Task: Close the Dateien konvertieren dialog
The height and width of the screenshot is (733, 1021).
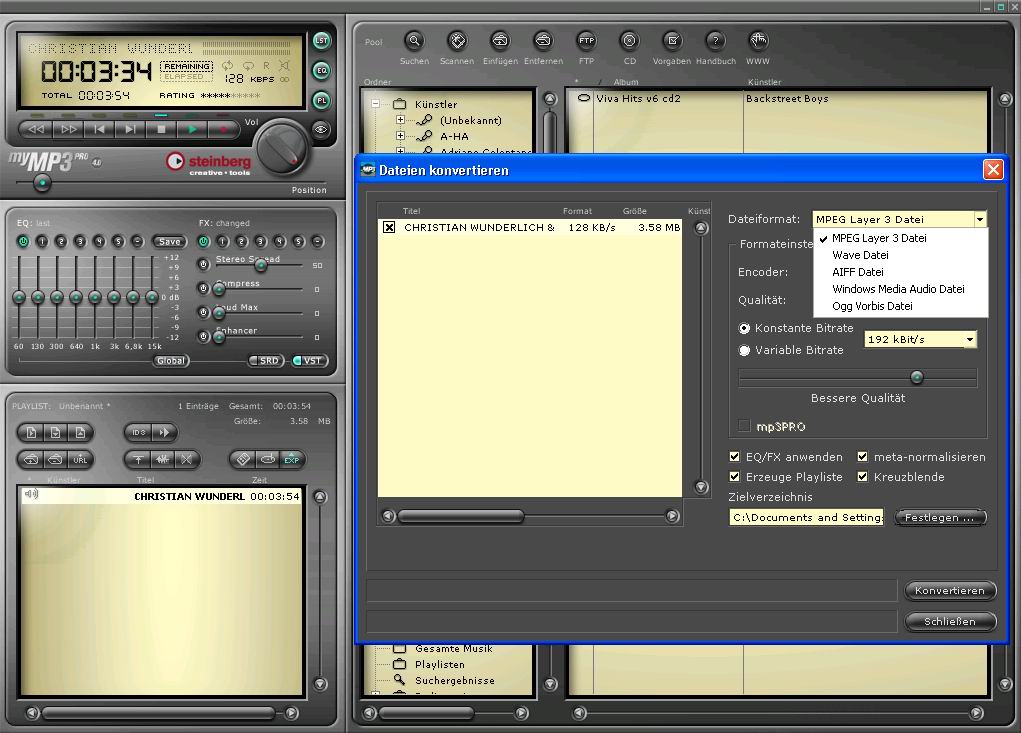Action: point(993,170)
